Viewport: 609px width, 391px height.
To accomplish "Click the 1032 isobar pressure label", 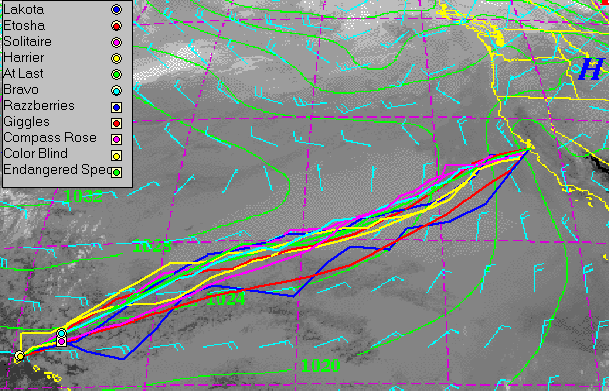I will point(84,196).
